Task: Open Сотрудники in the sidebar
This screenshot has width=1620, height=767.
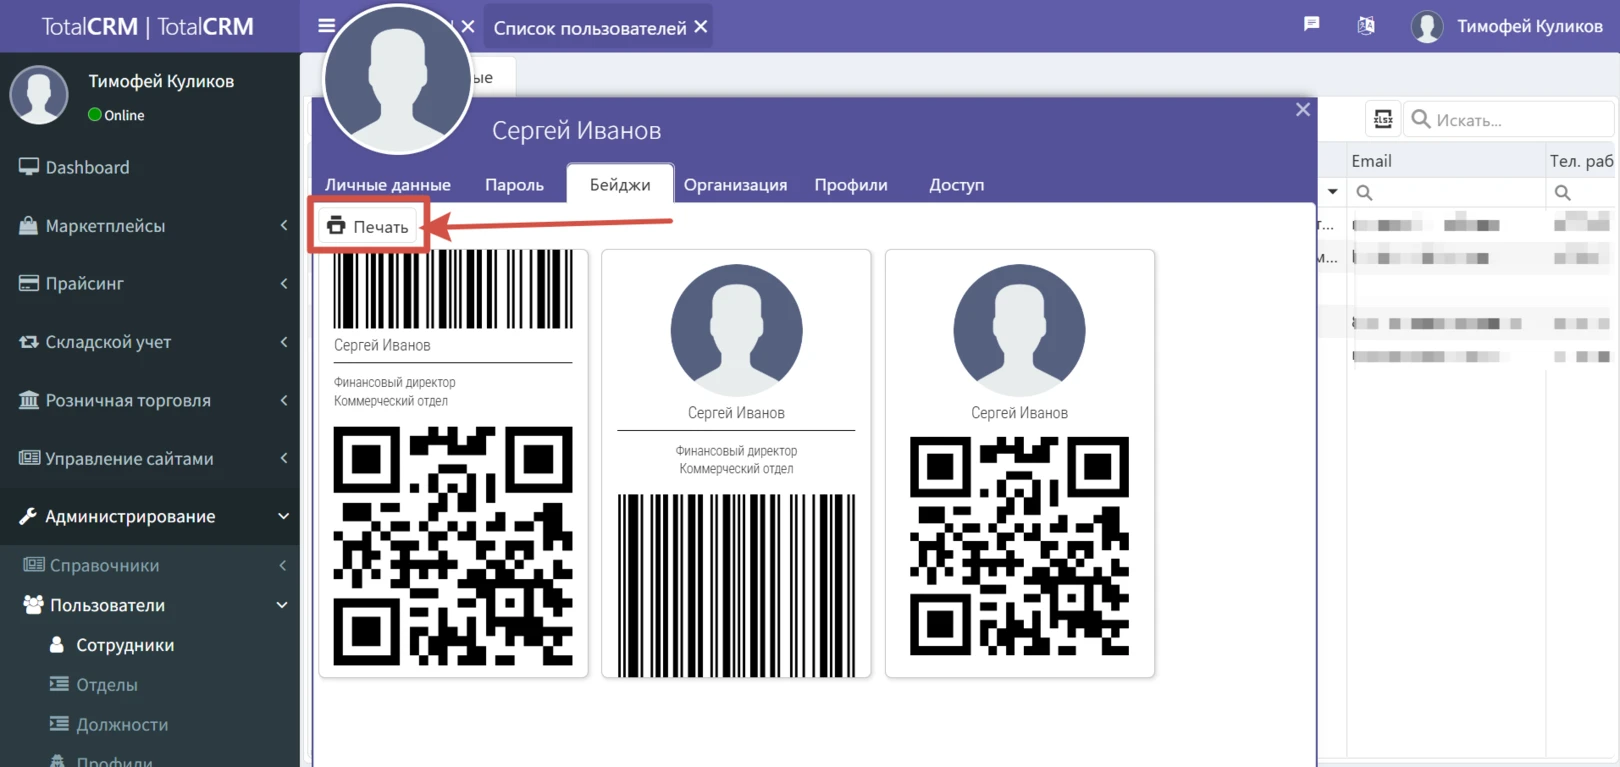Action: click(125, 645)
